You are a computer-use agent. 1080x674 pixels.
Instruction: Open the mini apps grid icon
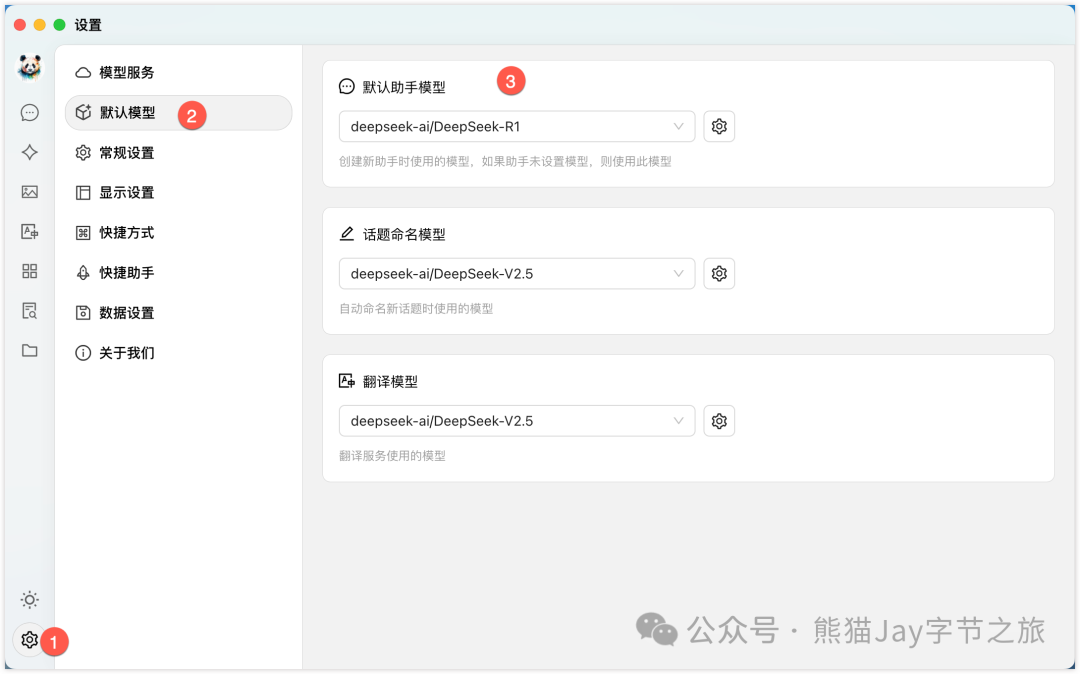click(30, 271)
